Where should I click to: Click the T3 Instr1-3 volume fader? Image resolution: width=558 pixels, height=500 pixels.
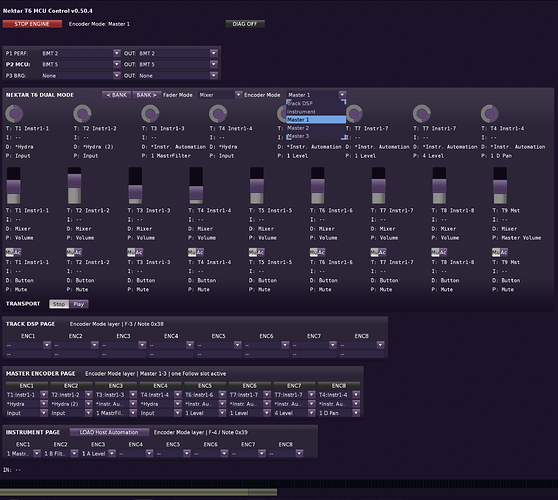click(x=135, y=185)
